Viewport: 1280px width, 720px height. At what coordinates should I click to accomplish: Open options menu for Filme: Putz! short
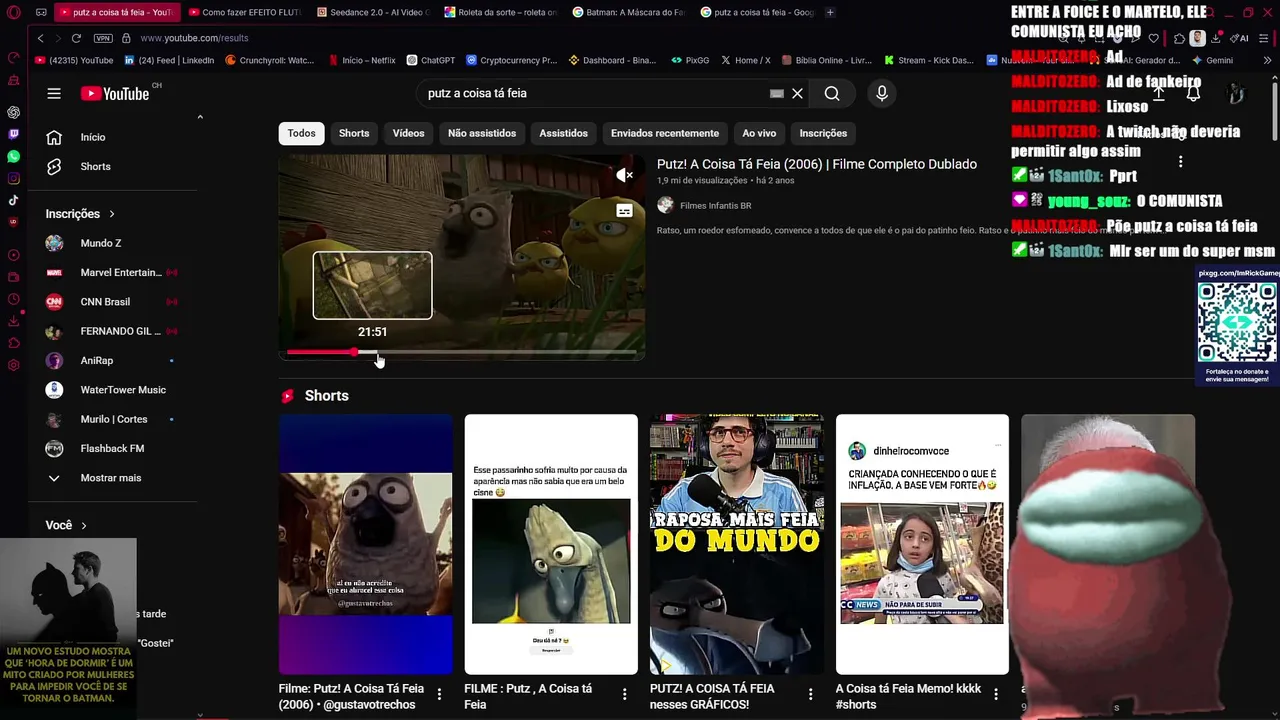[x=439, y=693]
